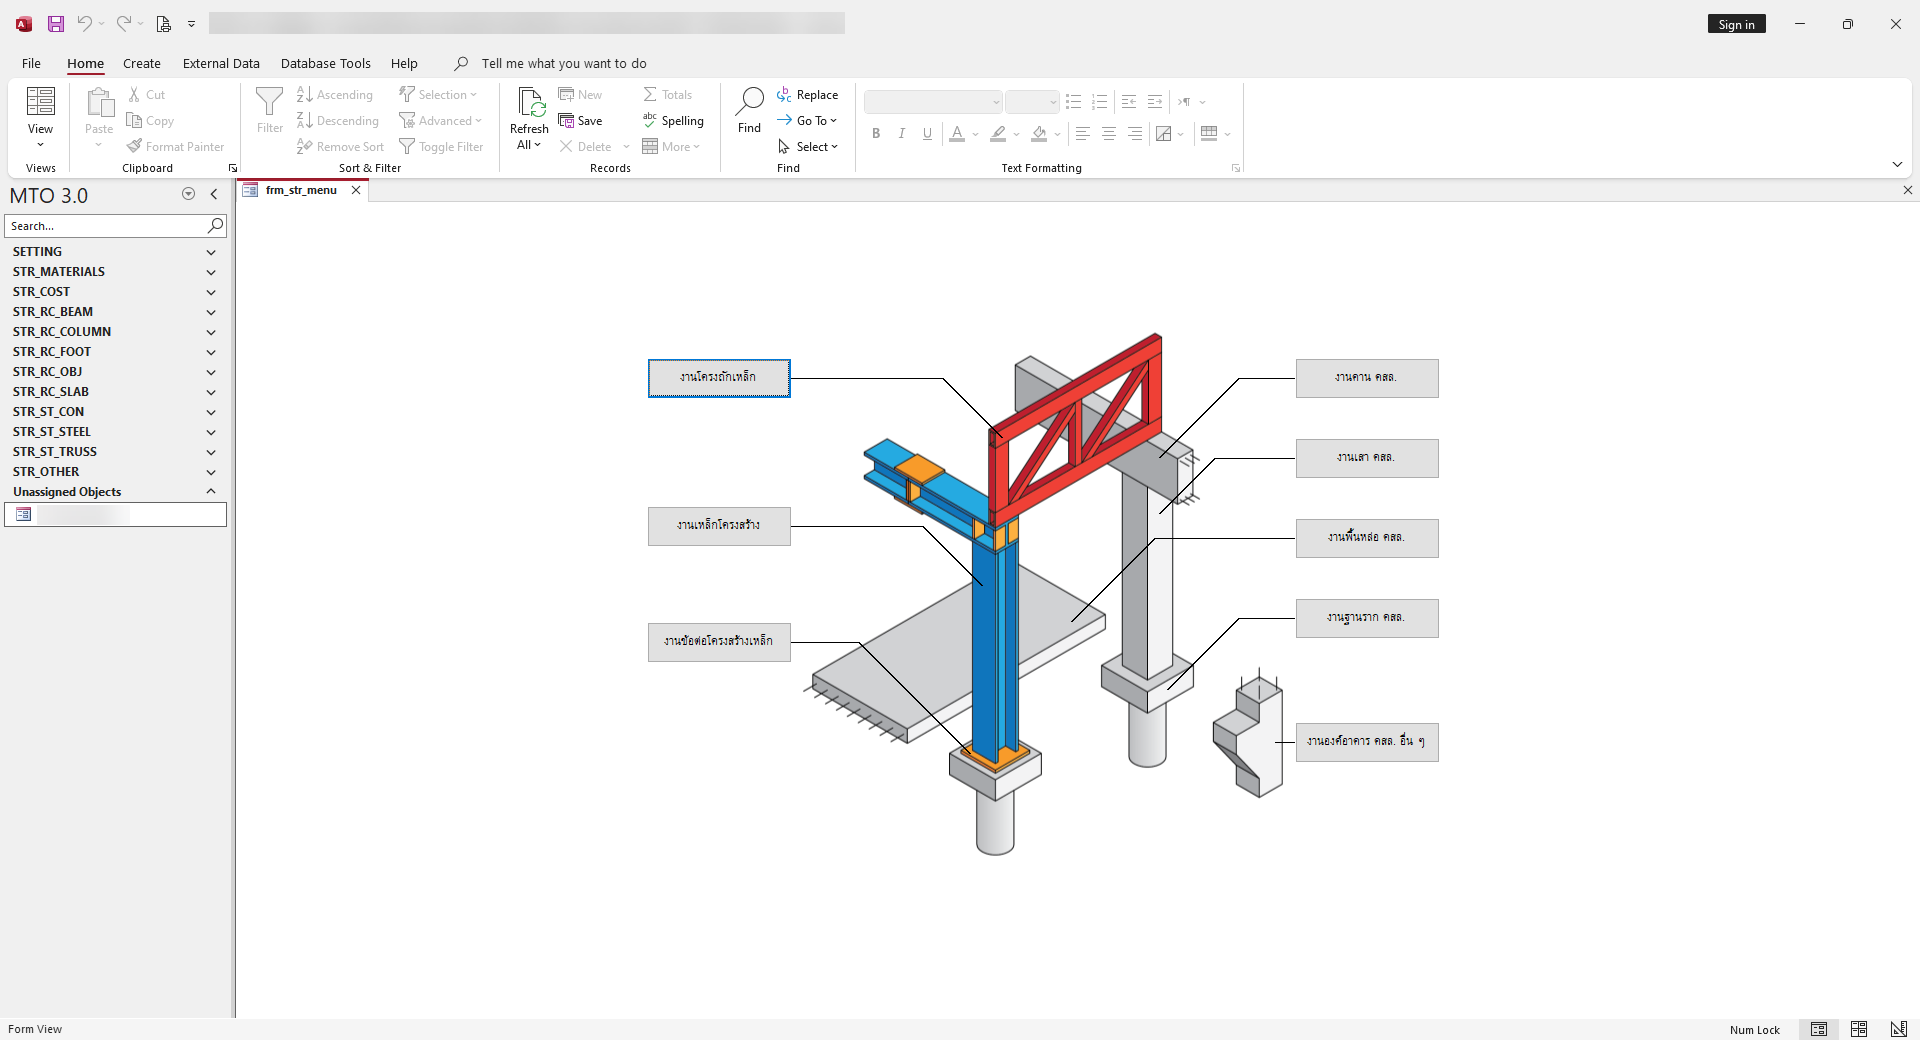This screenshot has width=1920, height=1040.
Task: Open the External Data tab
Action: 221,63
